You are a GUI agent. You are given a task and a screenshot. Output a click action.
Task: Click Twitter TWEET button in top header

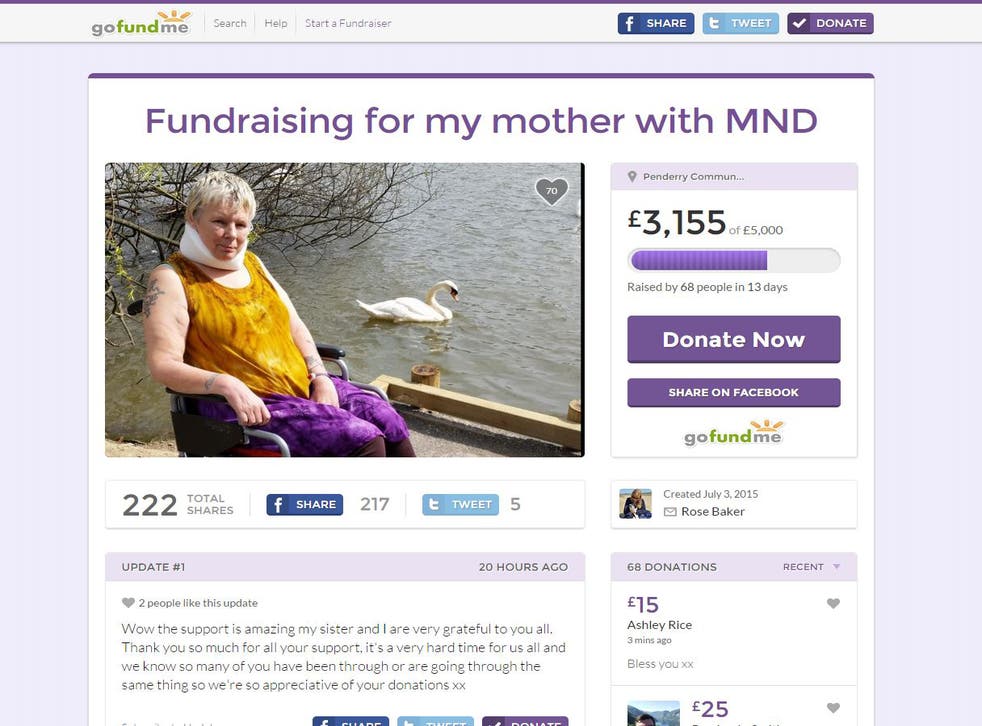point(740,23)
